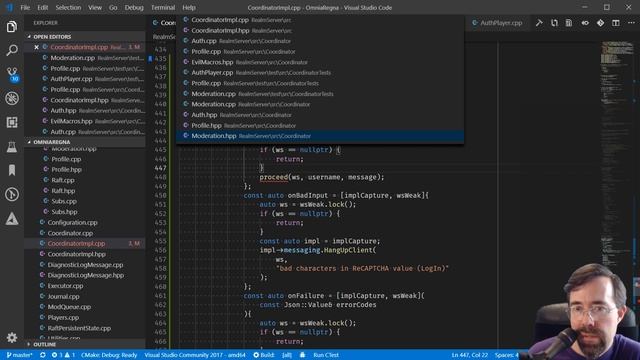Open the File menu
This screenshot has height=360, width=640.
pyautogui.click(x=25, y=7)
